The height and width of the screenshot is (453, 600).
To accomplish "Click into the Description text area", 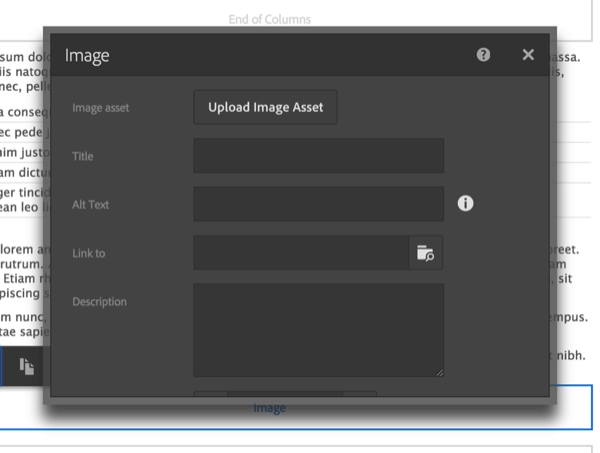I will click(x=319, y=330).
